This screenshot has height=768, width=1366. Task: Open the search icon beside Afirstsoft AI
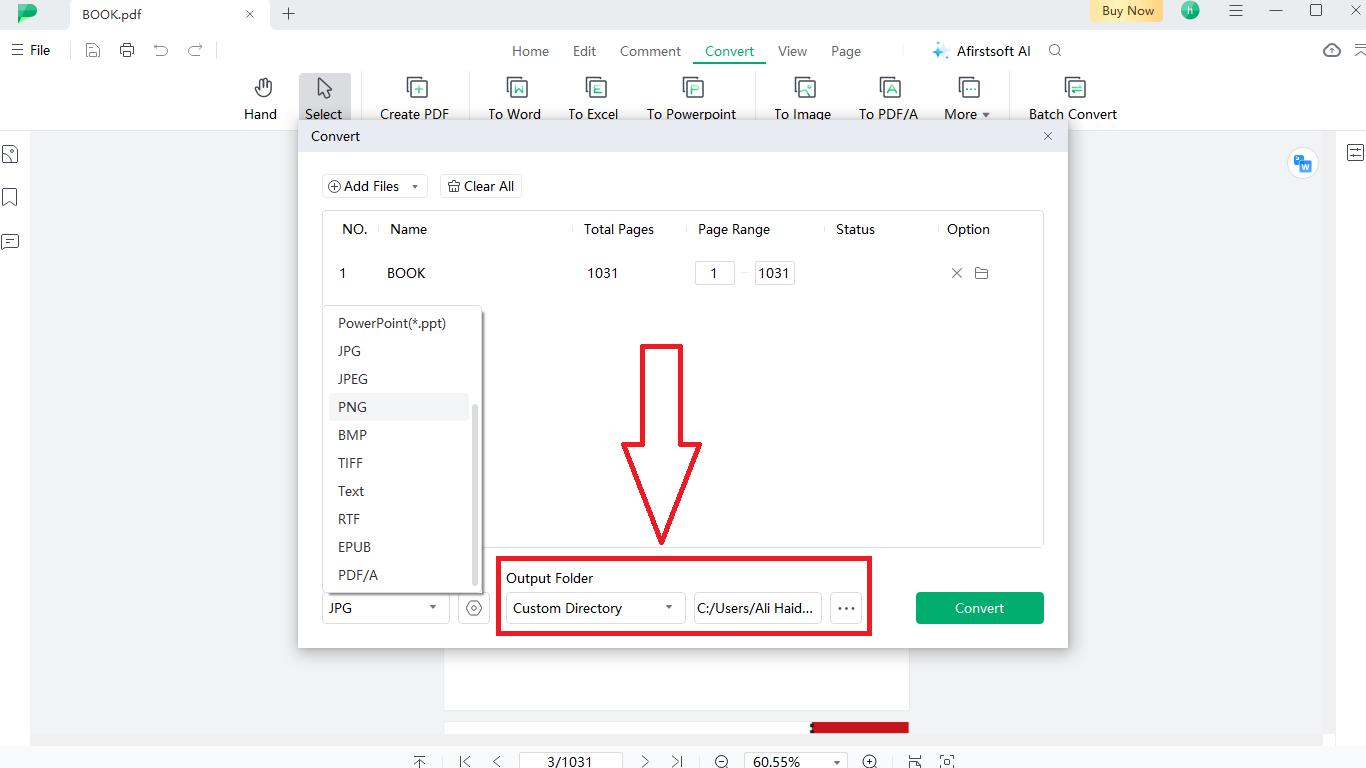tap(1055, 50)
